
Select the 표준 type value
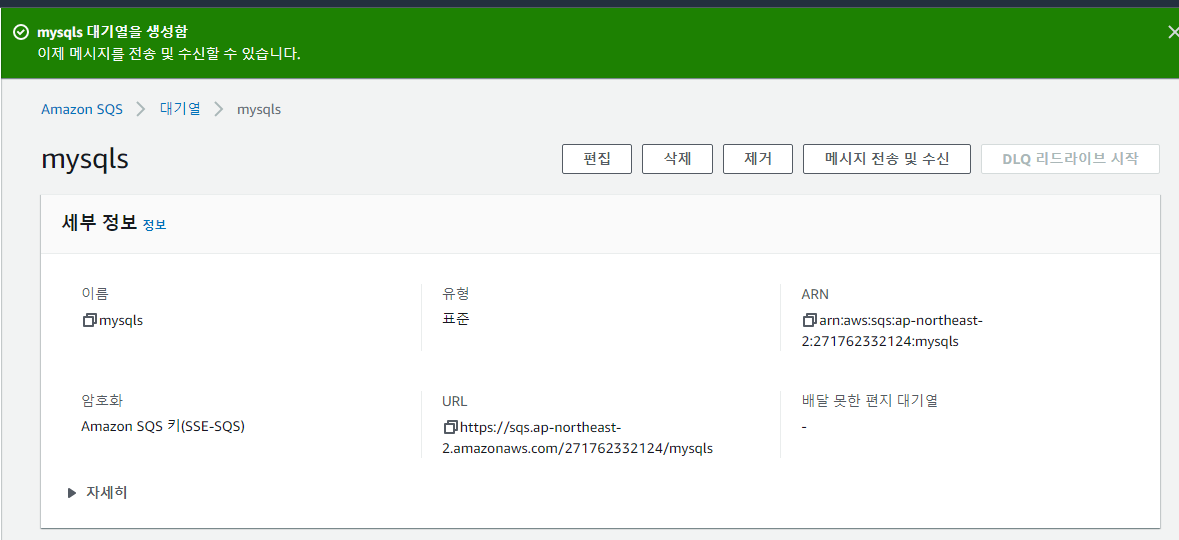point(456,320)
